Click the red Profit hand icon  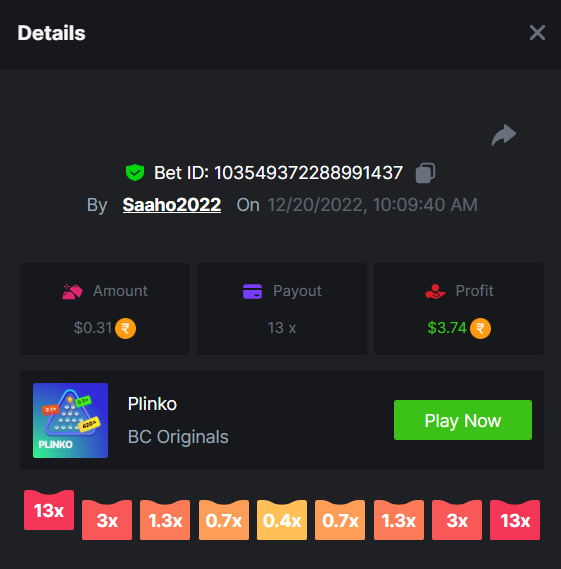(x=435, y=291)
